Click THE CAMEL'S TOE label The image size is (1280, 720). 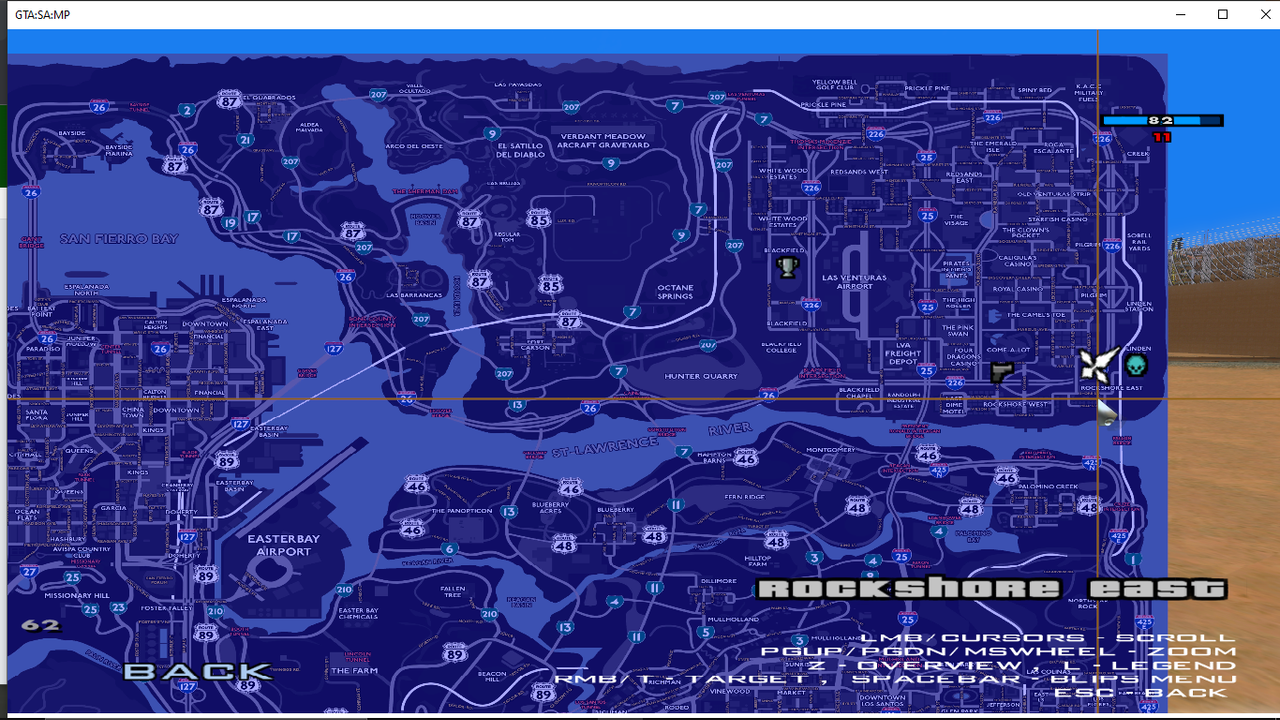click(1036, 315)
